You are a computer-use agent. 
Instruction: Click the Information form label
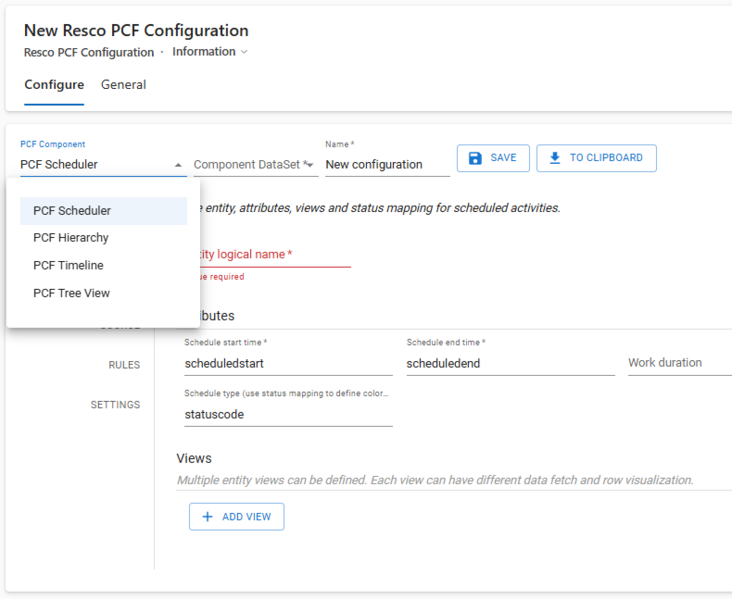pos(204,51)
